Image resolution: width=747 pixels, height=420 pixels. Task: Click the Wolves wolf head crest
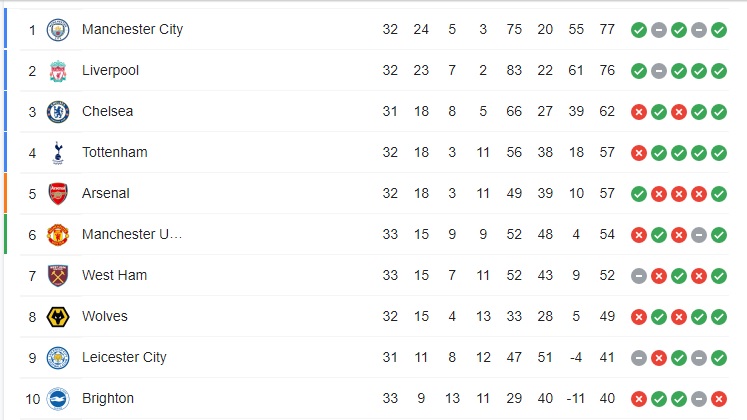pos(58,316)
